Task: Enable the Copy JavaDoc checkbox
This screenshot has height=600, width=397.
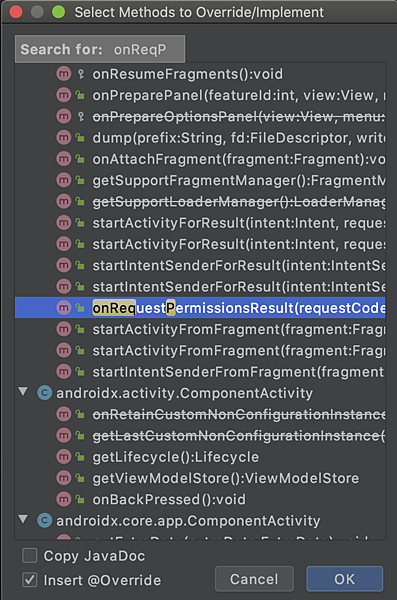Action: tap(30, 556)
